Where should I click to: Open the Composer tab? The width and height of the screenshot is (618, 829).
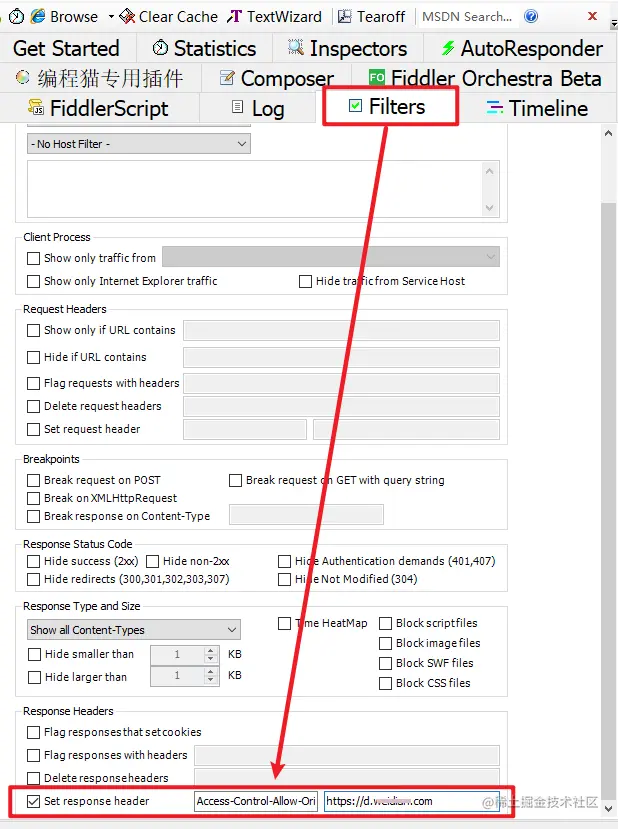click(276, 78)
